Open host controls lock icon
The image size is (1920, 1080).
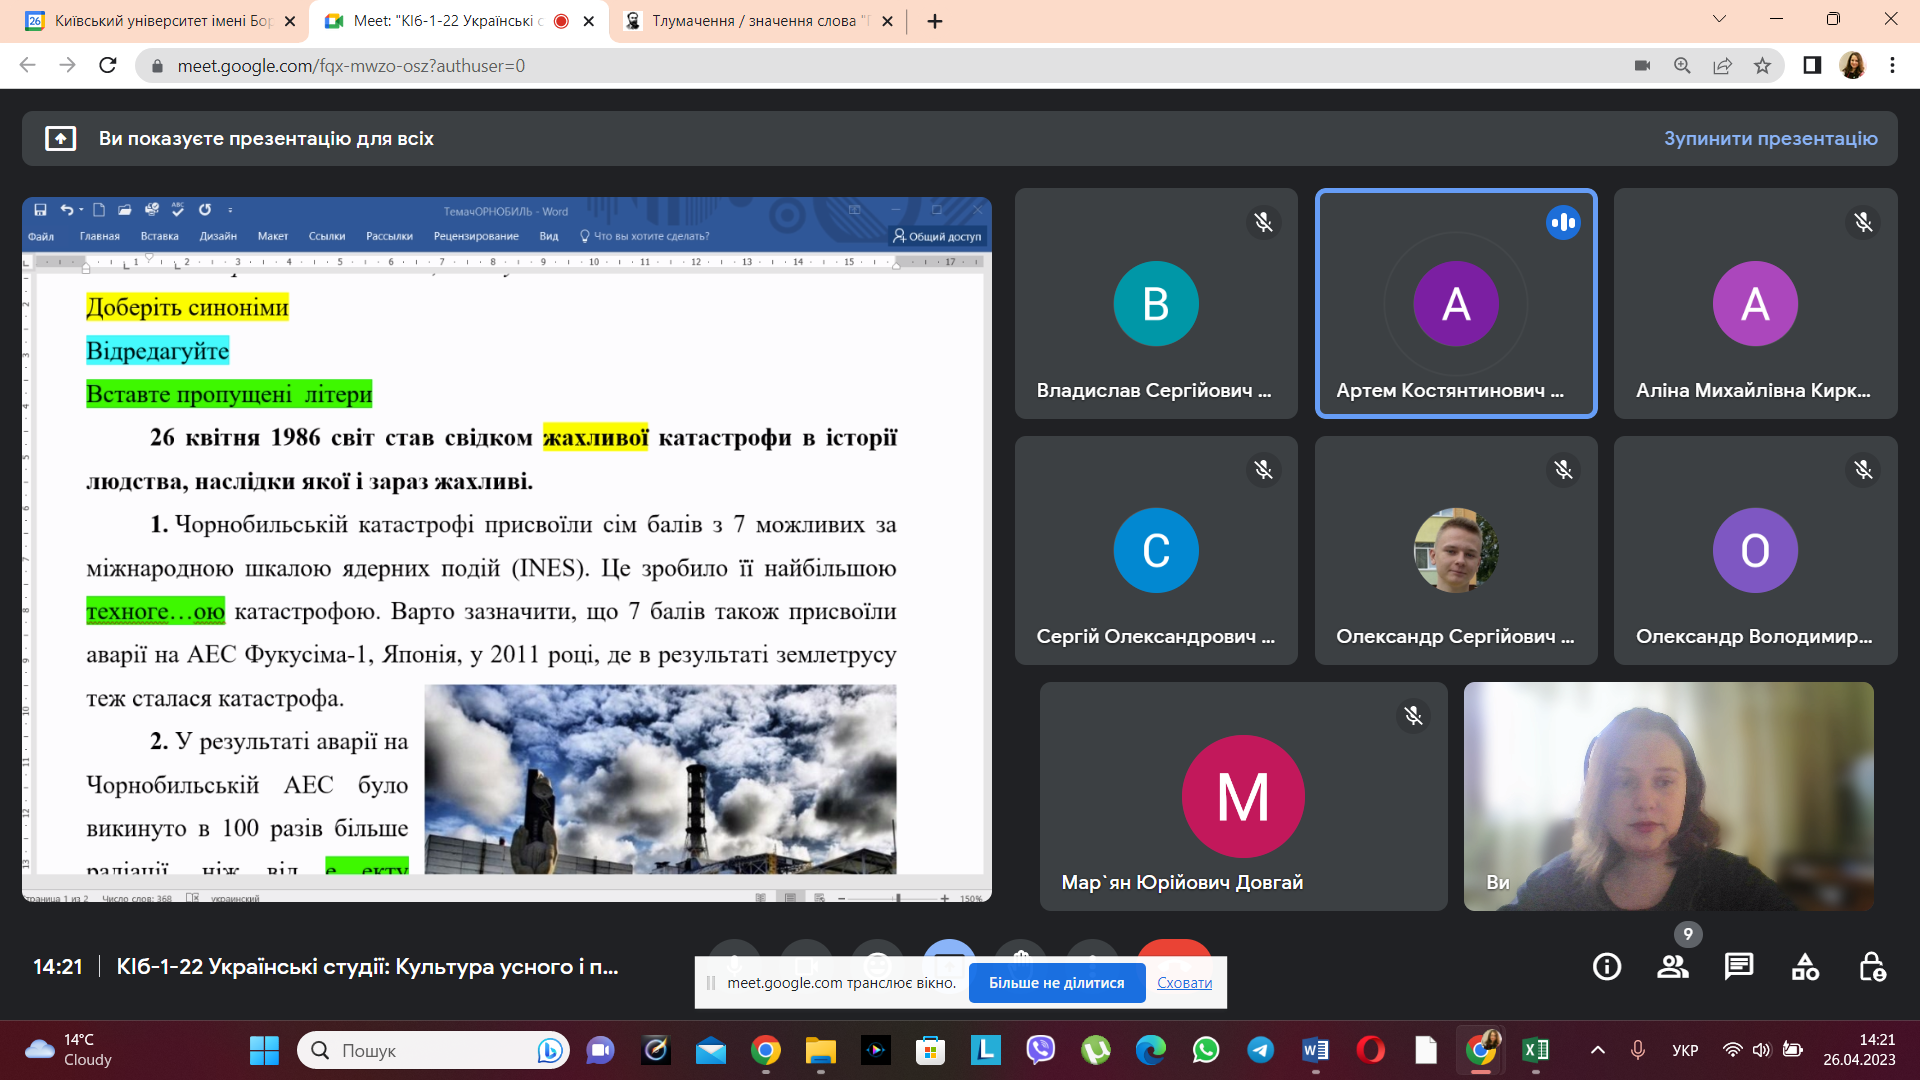(1871, 967)
